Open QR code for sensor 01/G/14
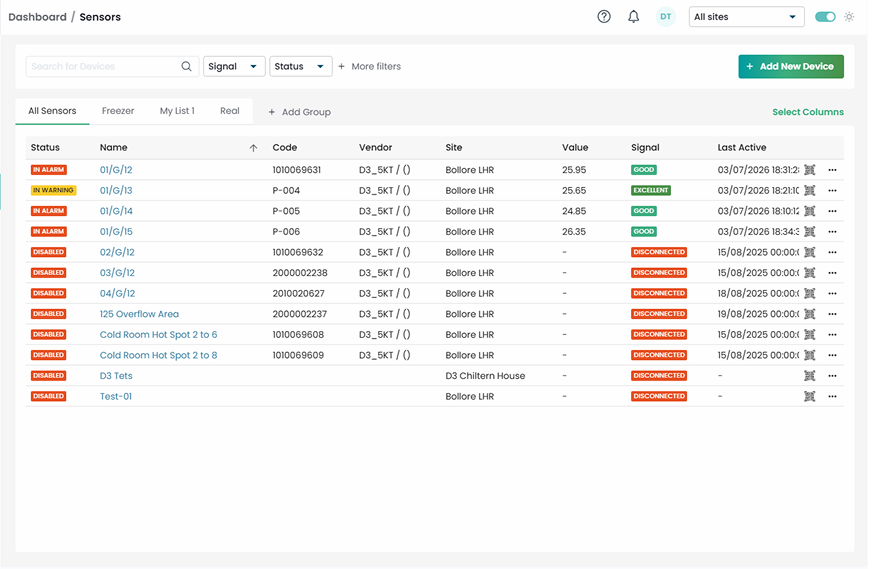The width and height of the screenshot is (874, 569). pos(809,211)
